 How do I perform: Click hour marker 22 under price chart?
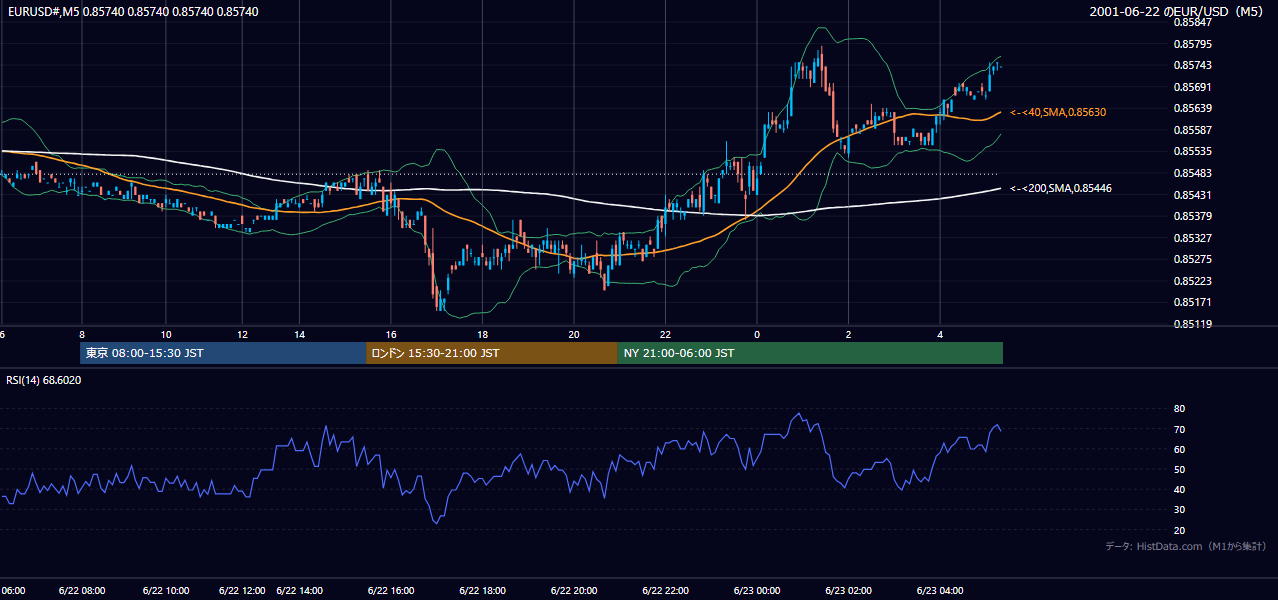point(665,334)
